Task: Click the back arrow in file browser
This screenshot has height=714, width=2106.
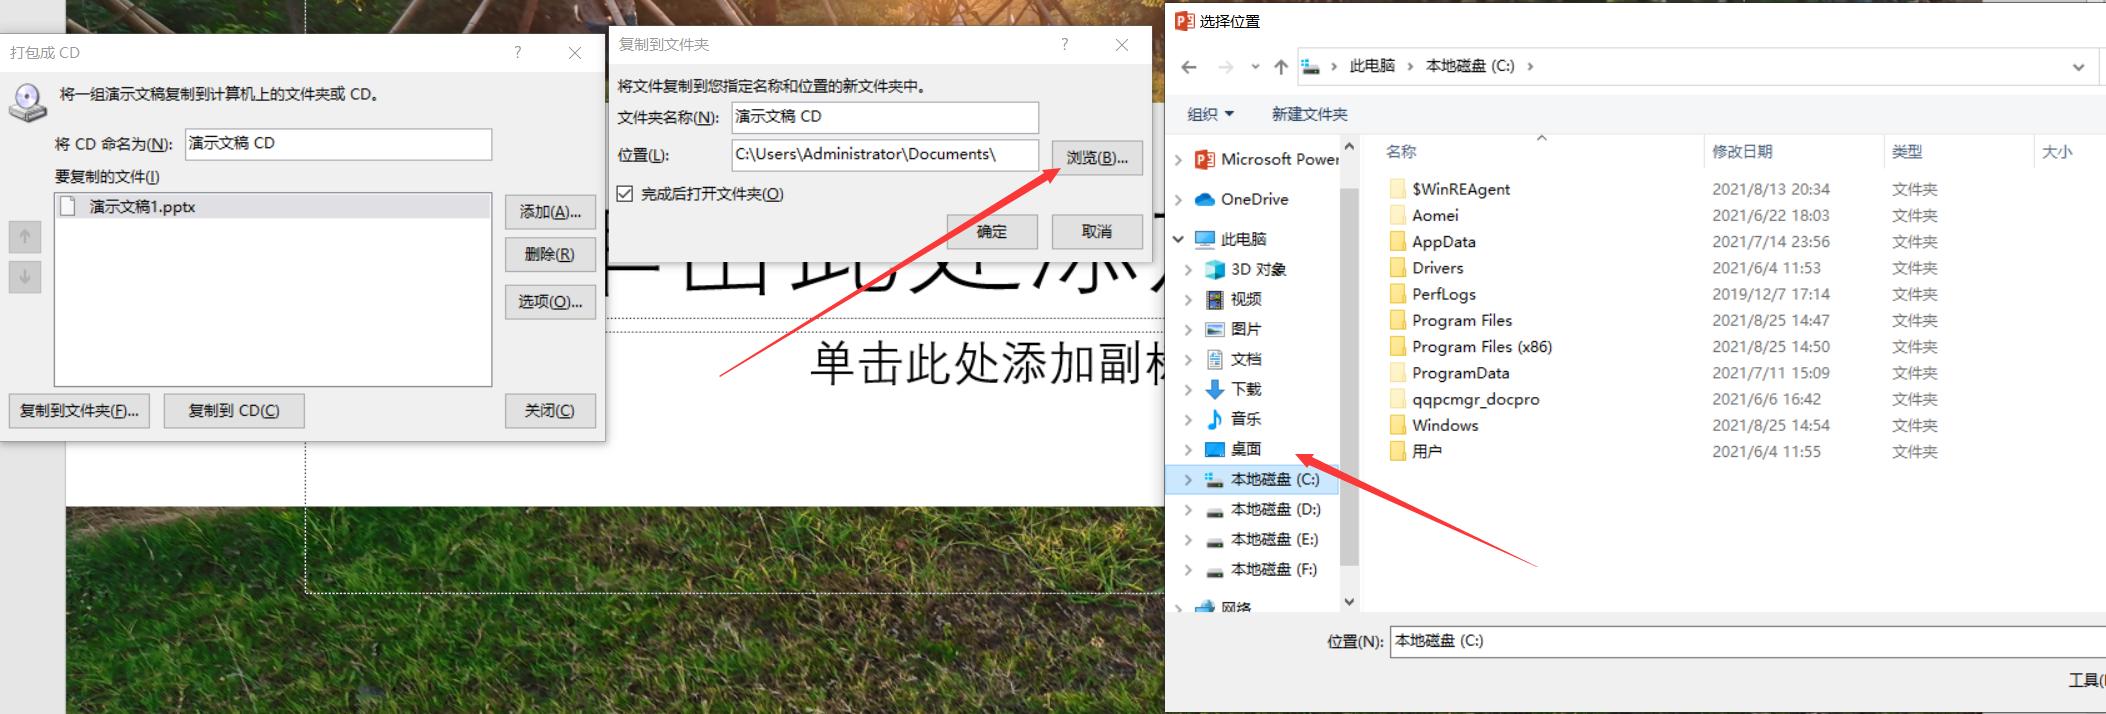Action: tap(1189, 67)
